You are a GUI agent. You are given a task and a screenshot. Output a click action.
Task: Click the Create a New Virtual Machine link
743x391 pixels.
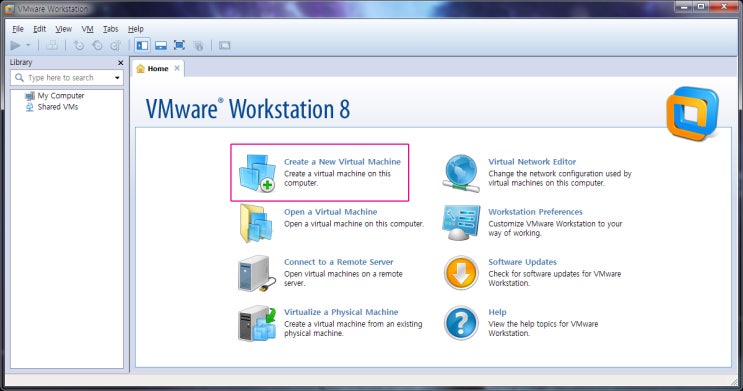click(342, 162)
